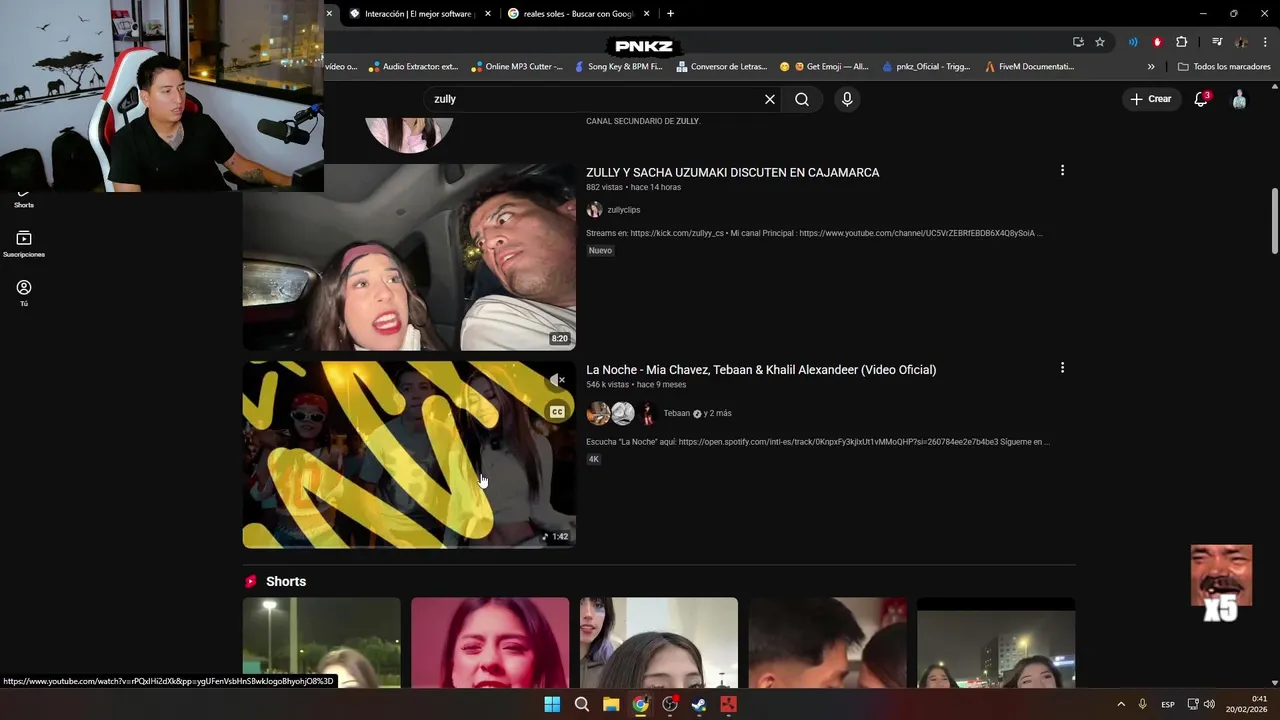The width and height of the screenshot is (1280, 720).
Task: Open Audio Extractor bookmark
Action: coord(412,67)
